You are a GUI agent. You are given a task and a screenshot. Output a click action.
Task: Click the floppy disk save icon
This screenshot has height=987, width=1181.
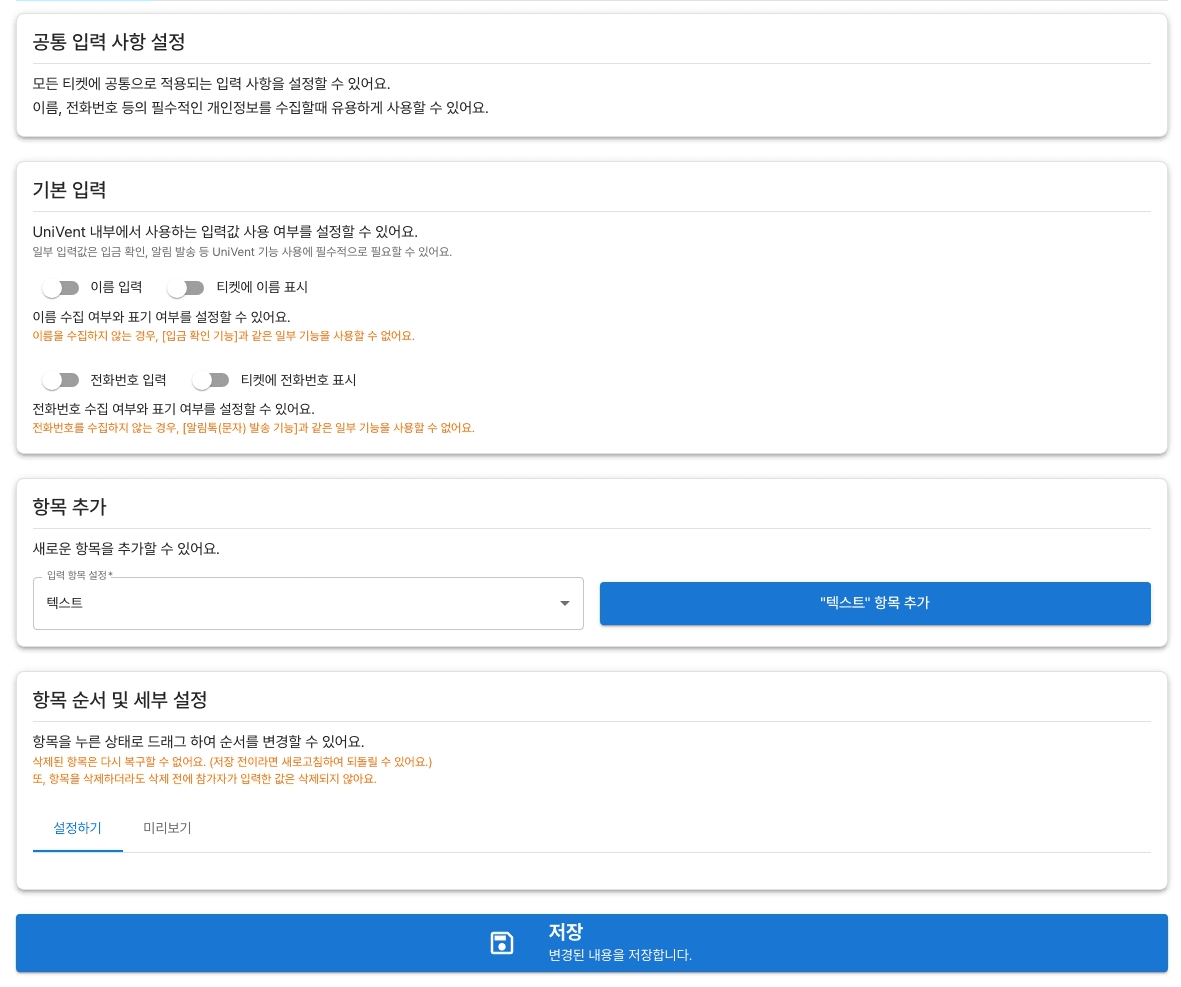click(502, 943)
